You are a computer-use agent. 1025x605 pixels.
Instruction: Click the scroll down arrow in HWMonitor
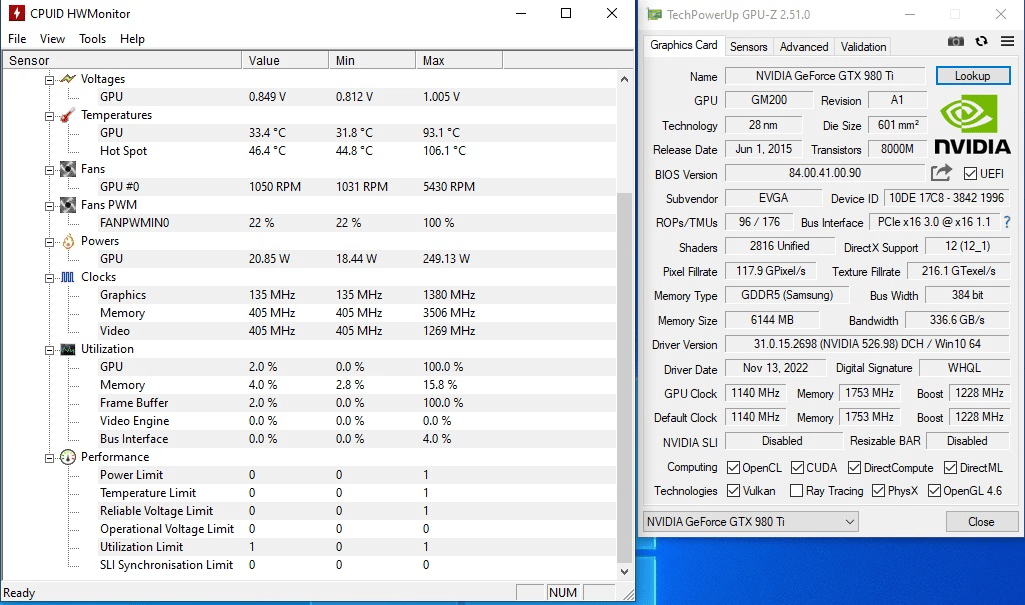tap(624, 571)
